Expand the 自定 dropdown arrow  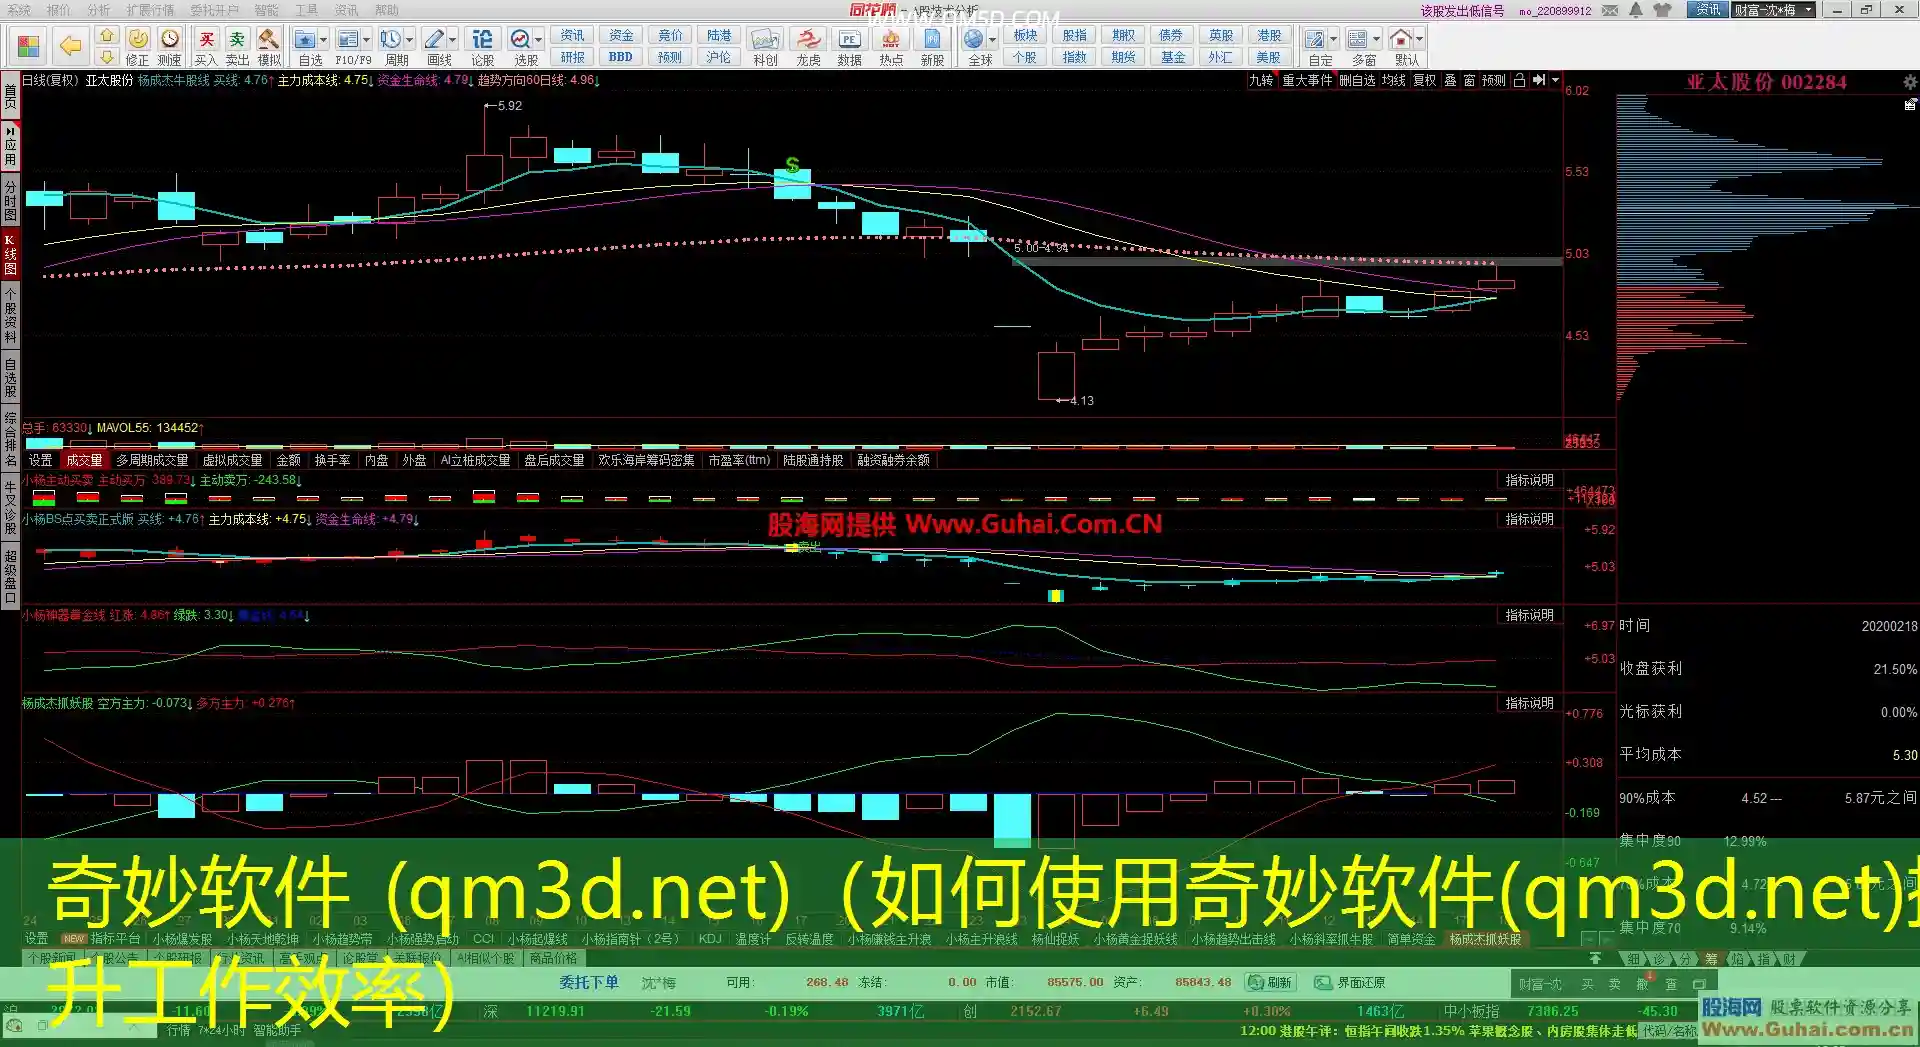[x=1333, y=40]
